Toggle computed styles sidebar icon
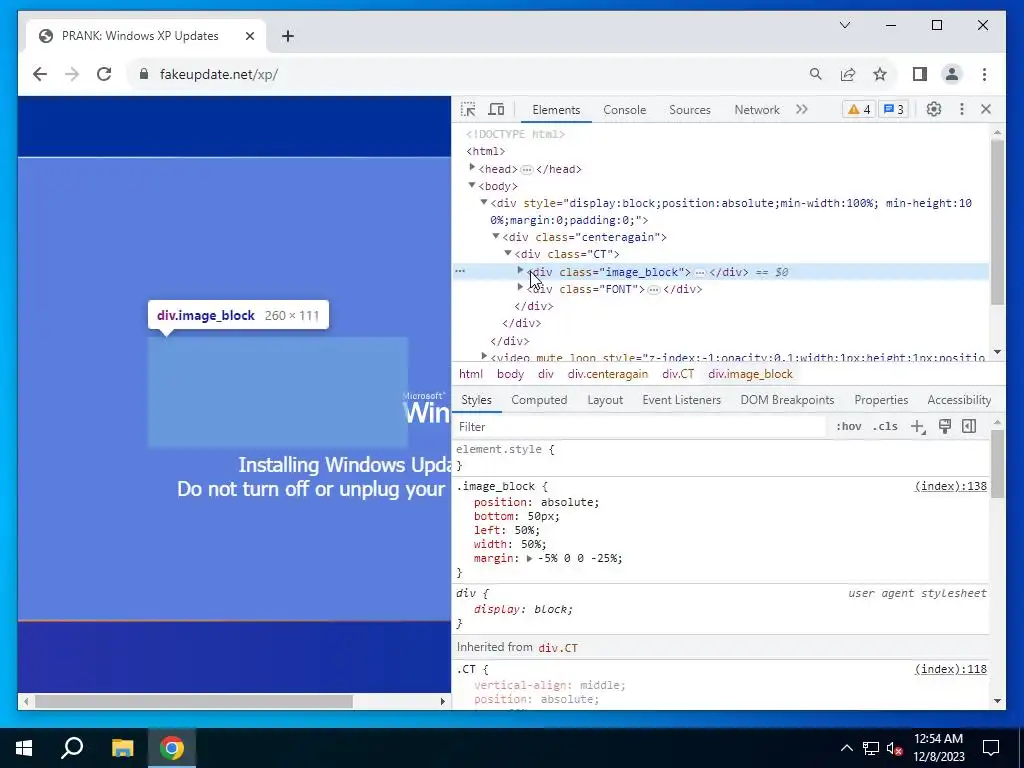 click(x=969, y=426)
